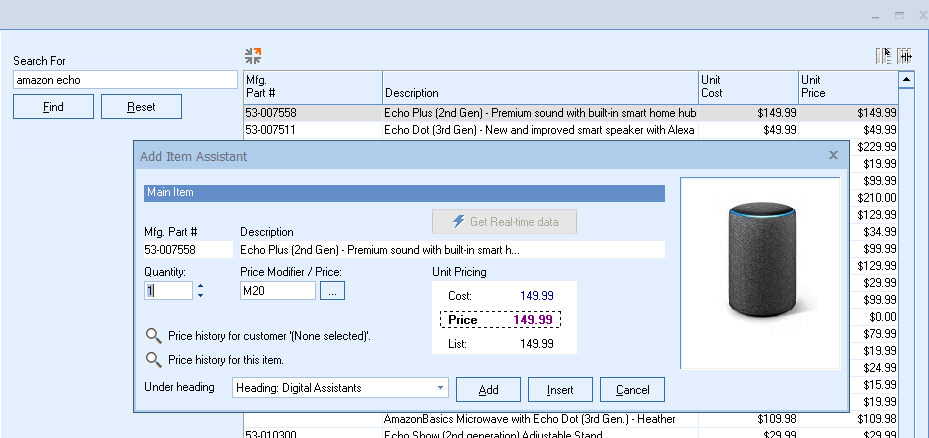
Task: Sort by the Unit Cost column header
Action: [747, 86]
